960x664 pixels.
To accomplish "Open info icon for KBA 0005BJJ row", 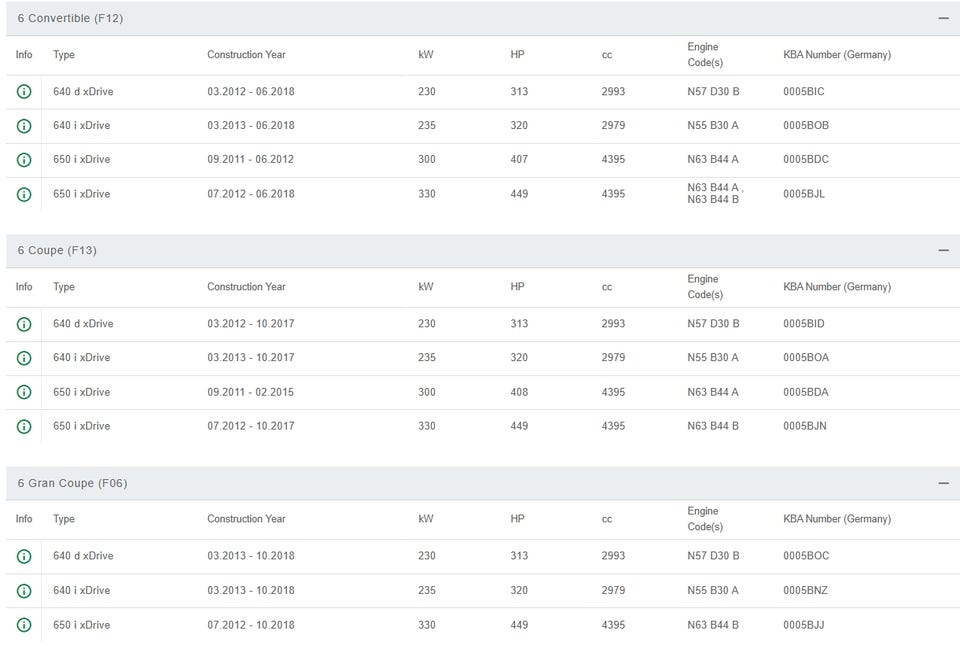I will tap(24, 625).
